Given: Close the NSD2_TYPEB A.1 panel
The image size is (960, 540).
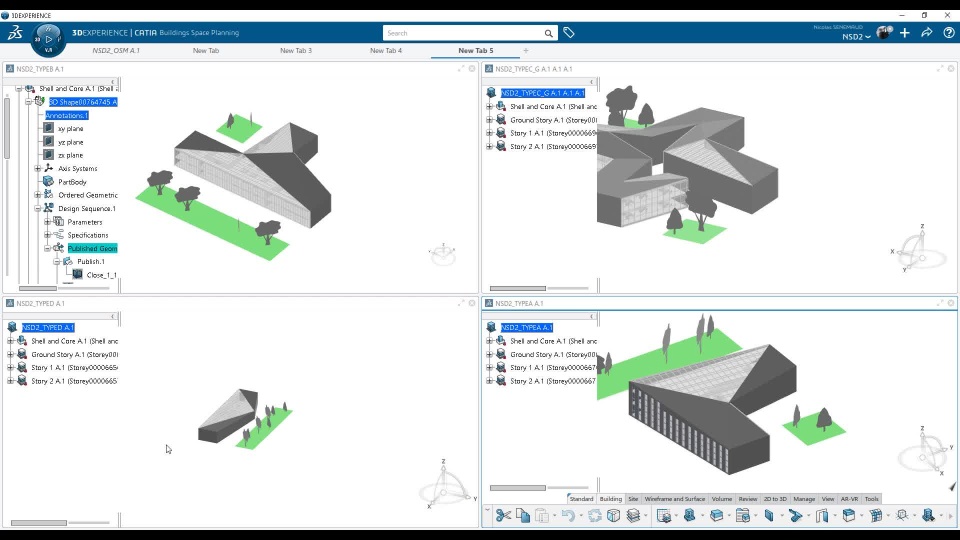Looking at the screenshot, I should coord(472,69).
